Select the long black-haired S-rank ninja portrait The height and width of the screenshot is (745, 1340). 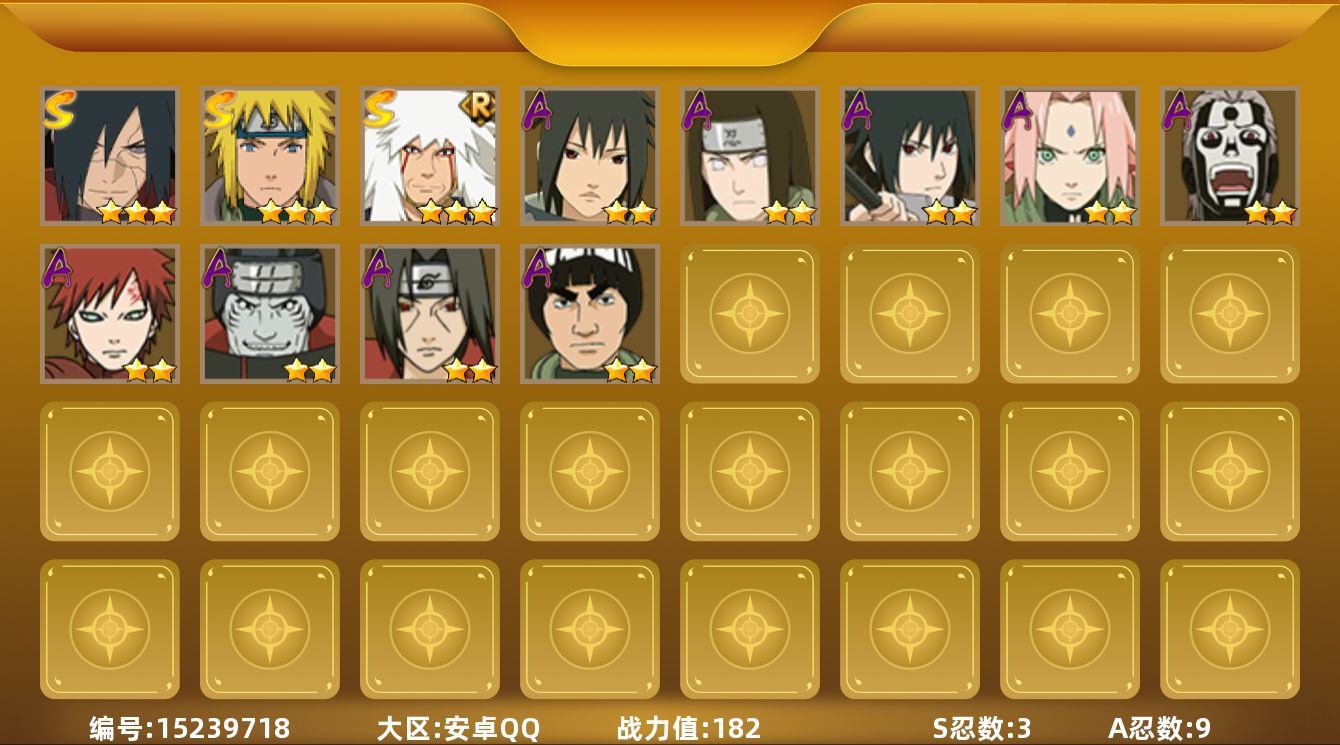pyautogui.click(x=110, y=155)
